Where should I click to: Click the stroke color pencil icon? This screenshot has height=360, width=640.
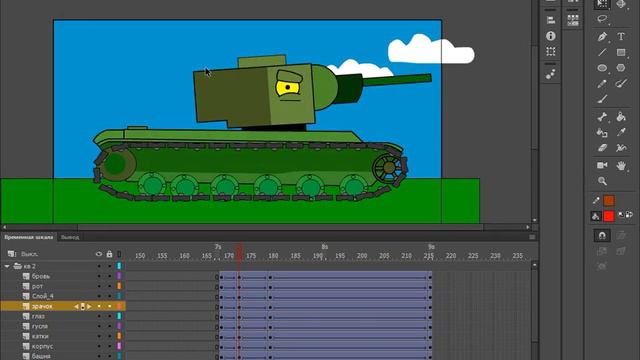tap(596, 200)
